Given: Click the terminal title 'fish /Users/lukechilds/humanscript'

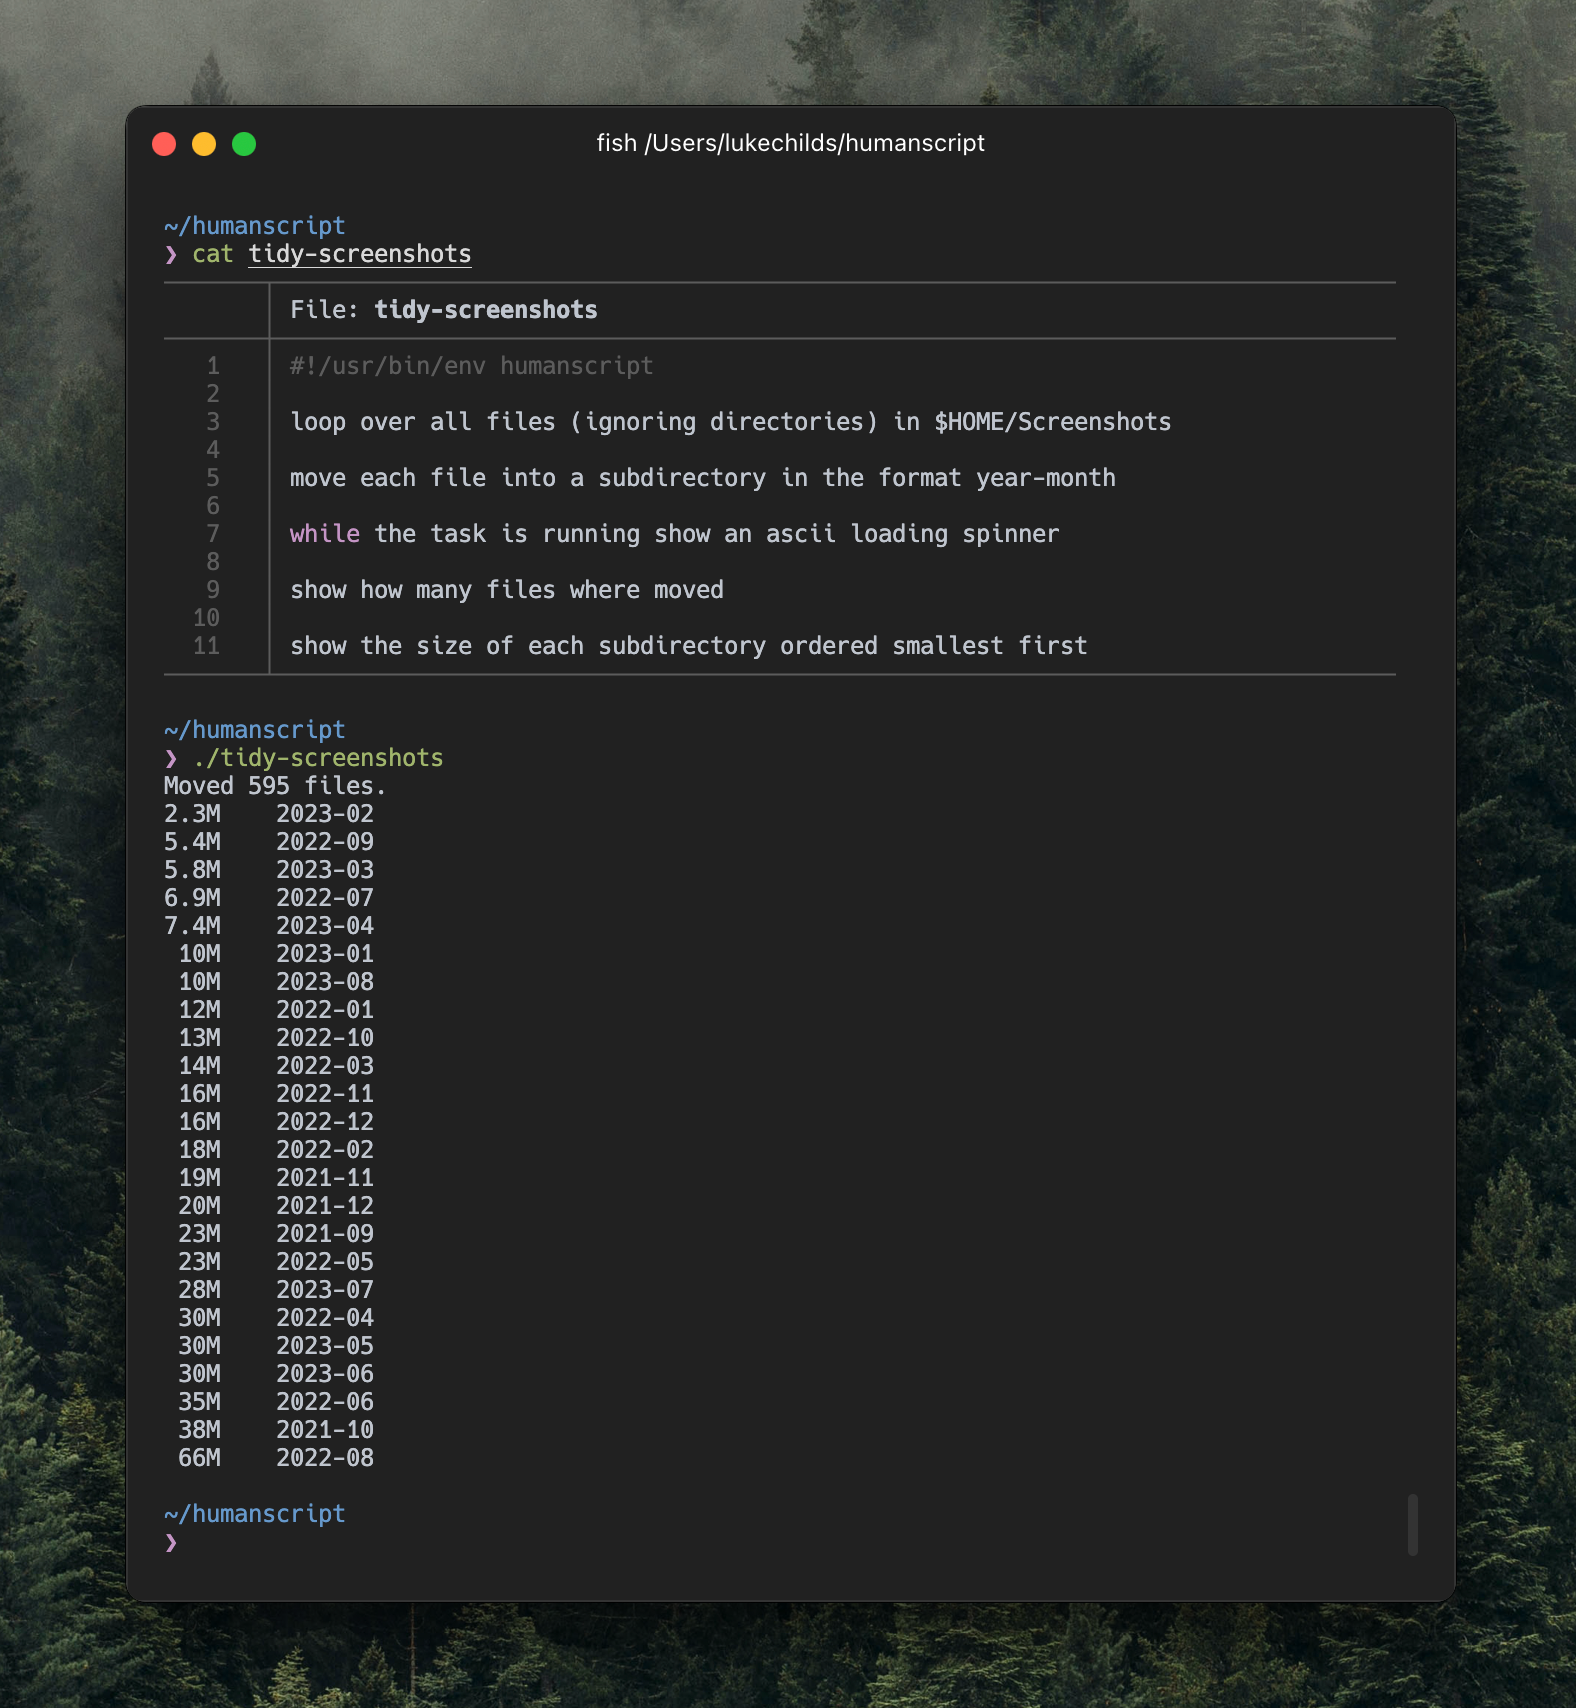Looking at the screenshot, I should click(790, 143).
